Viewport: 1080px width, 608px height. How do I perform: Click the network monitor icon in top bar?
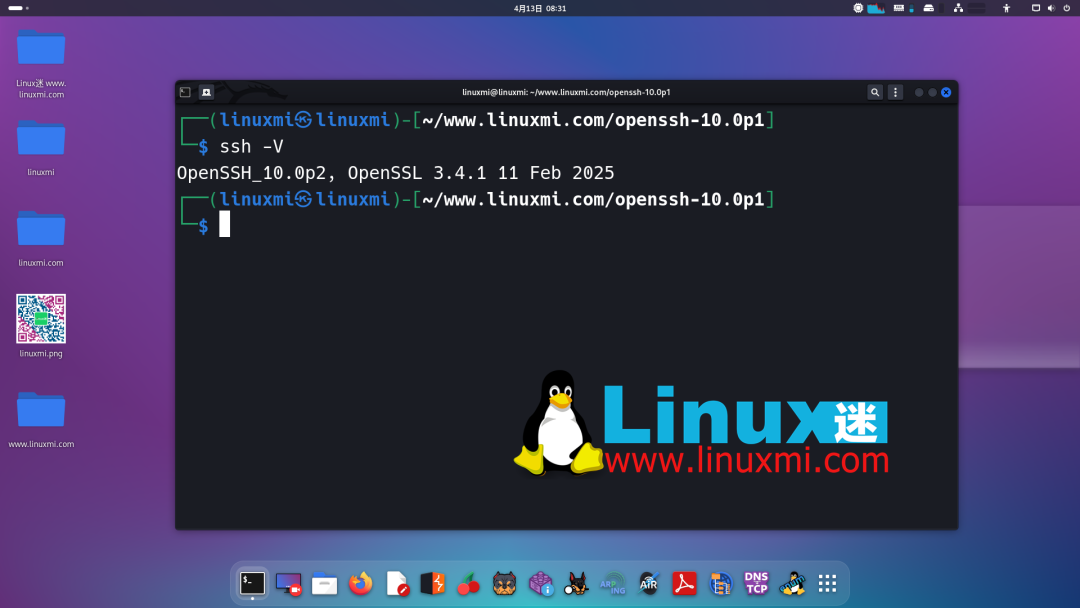tap(958, 8)
